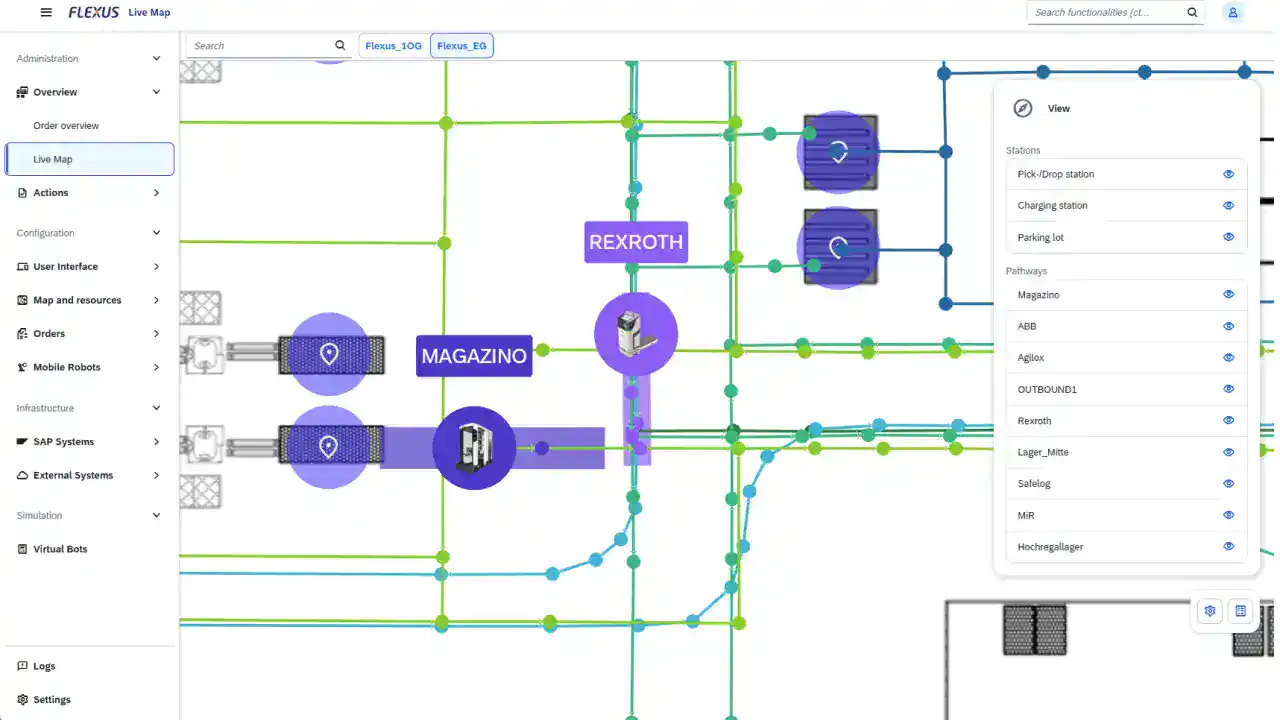Collapse the Administration section

click(156, 59)
